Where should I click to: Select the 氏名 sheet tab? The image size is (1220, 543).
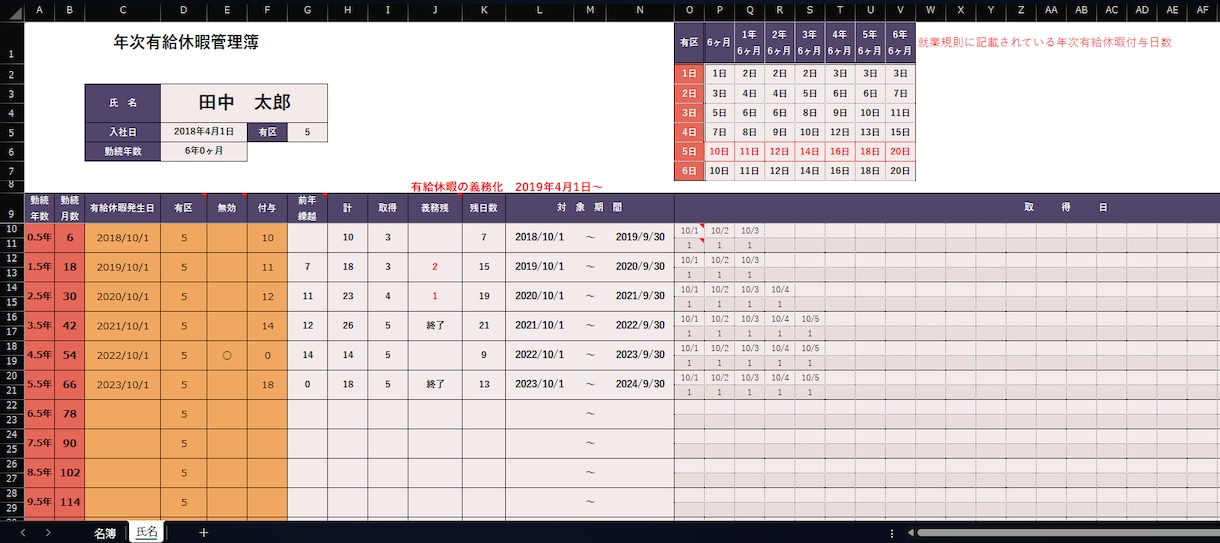pyautogui.click(x=147, y=532)
